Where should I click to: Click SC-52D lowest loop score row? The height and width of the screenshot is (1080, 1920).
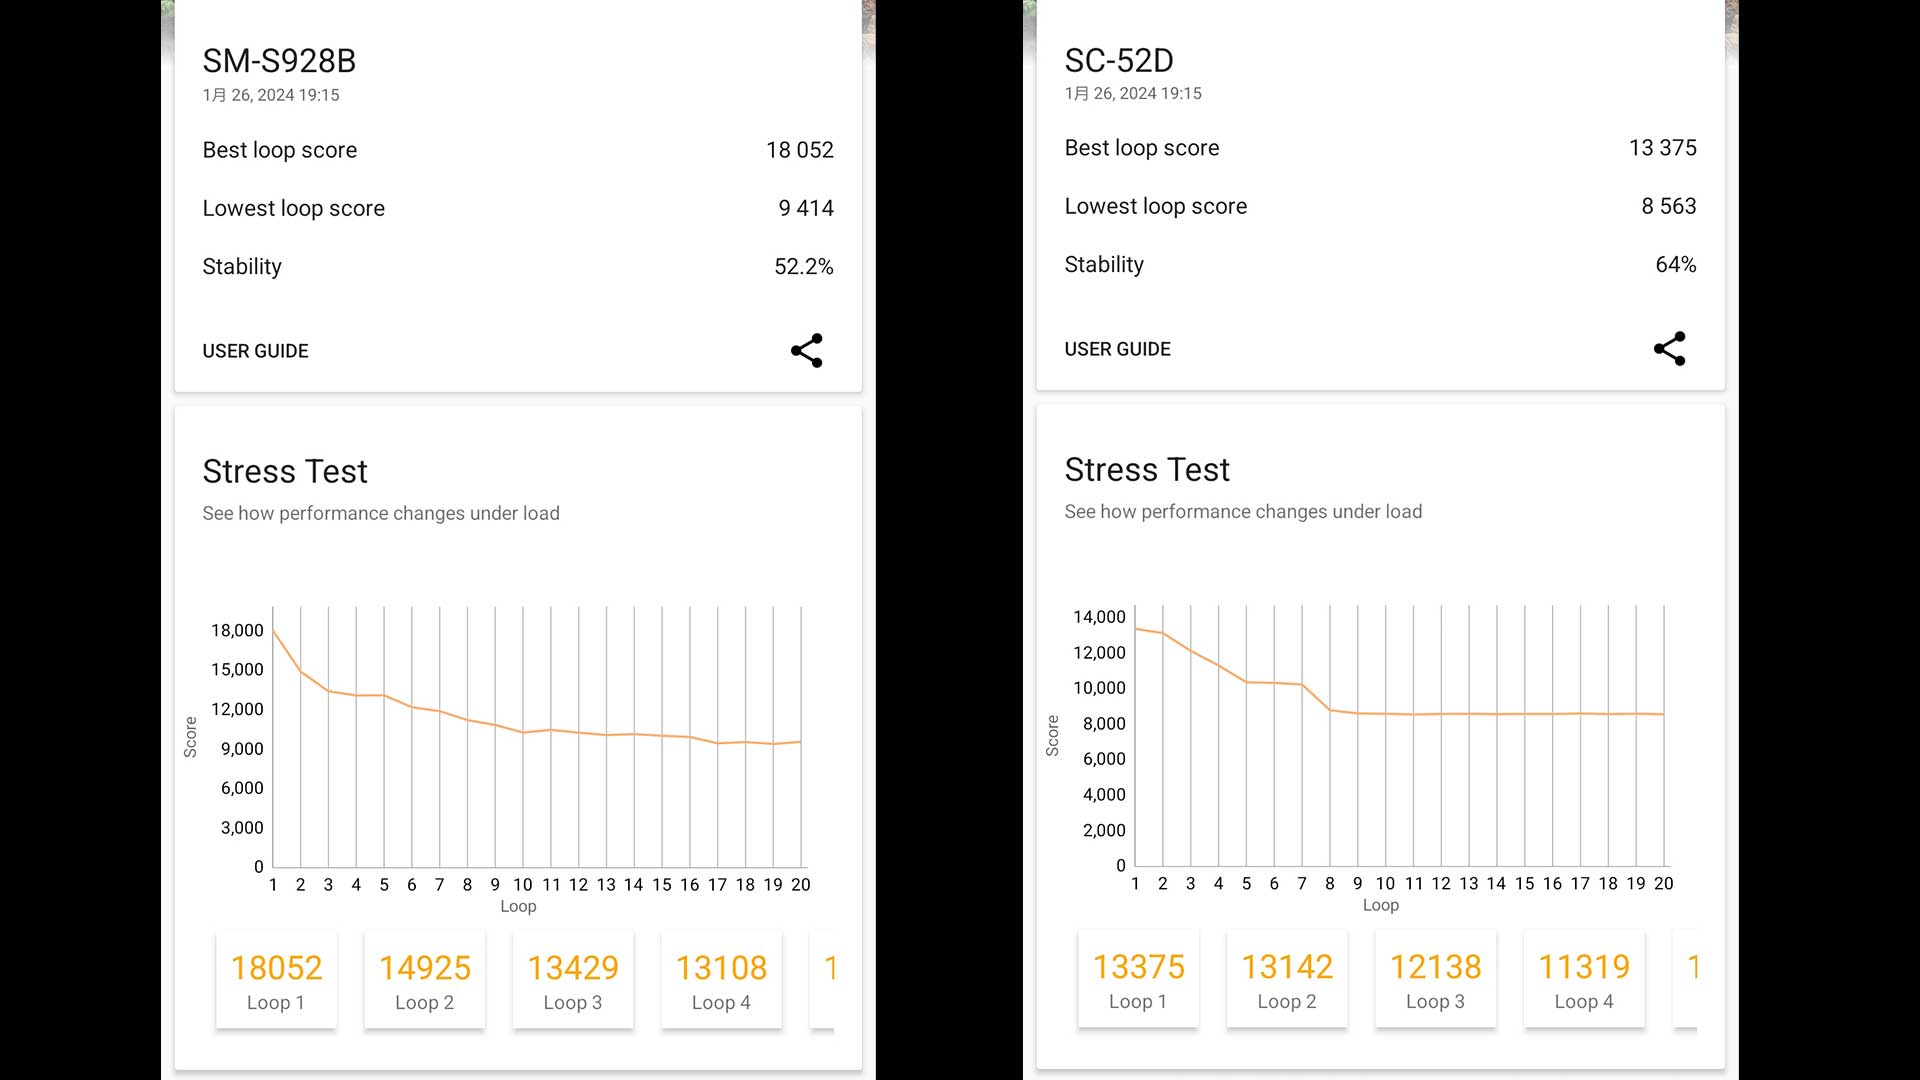point(1380,206)
